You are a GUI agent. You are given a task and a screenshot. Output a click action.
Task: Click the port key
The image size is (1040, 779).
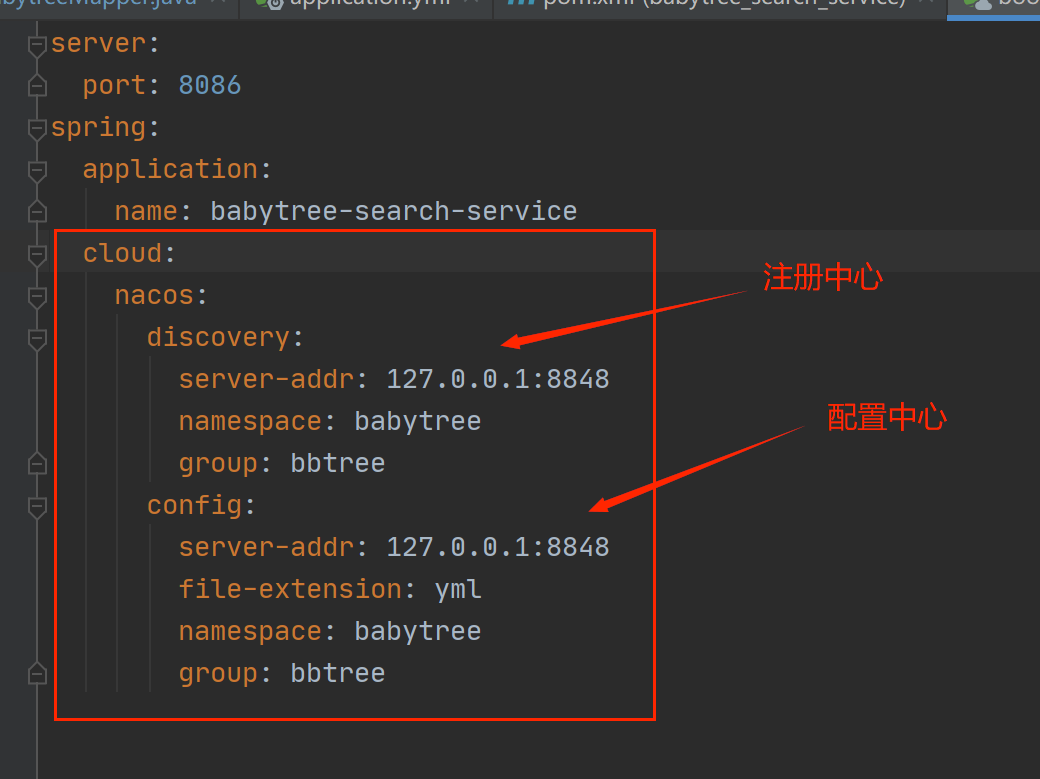(114, 86)
